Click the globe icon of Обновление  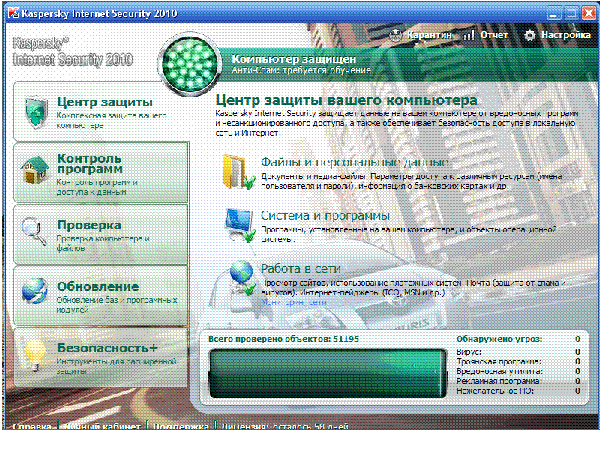35,291
